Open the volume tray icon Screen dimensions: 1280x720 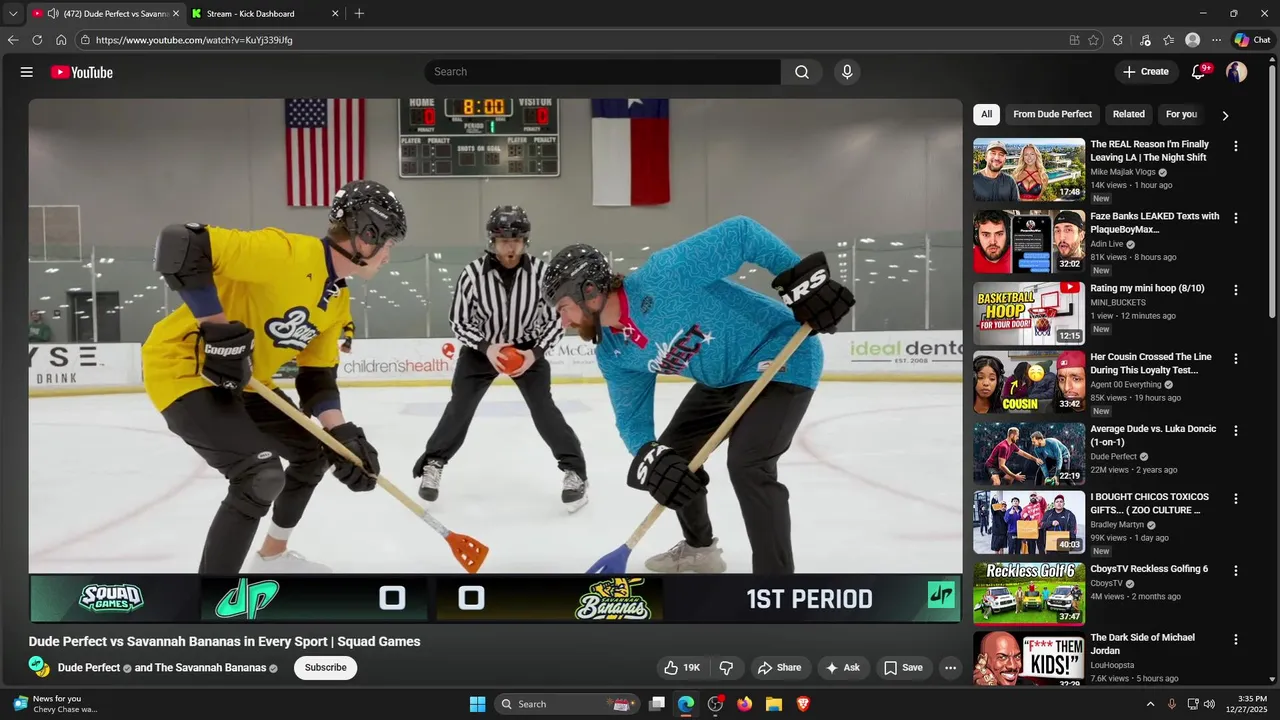[x=1209, y=704]
